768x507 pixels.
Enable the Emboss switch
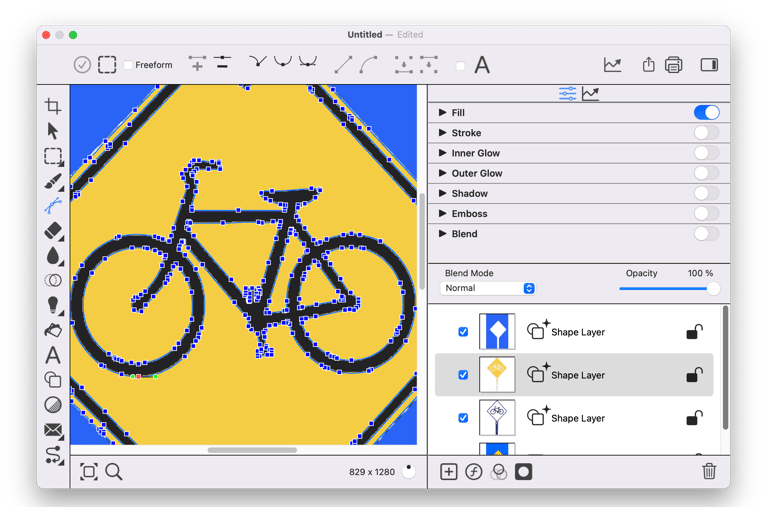[706, 214]
